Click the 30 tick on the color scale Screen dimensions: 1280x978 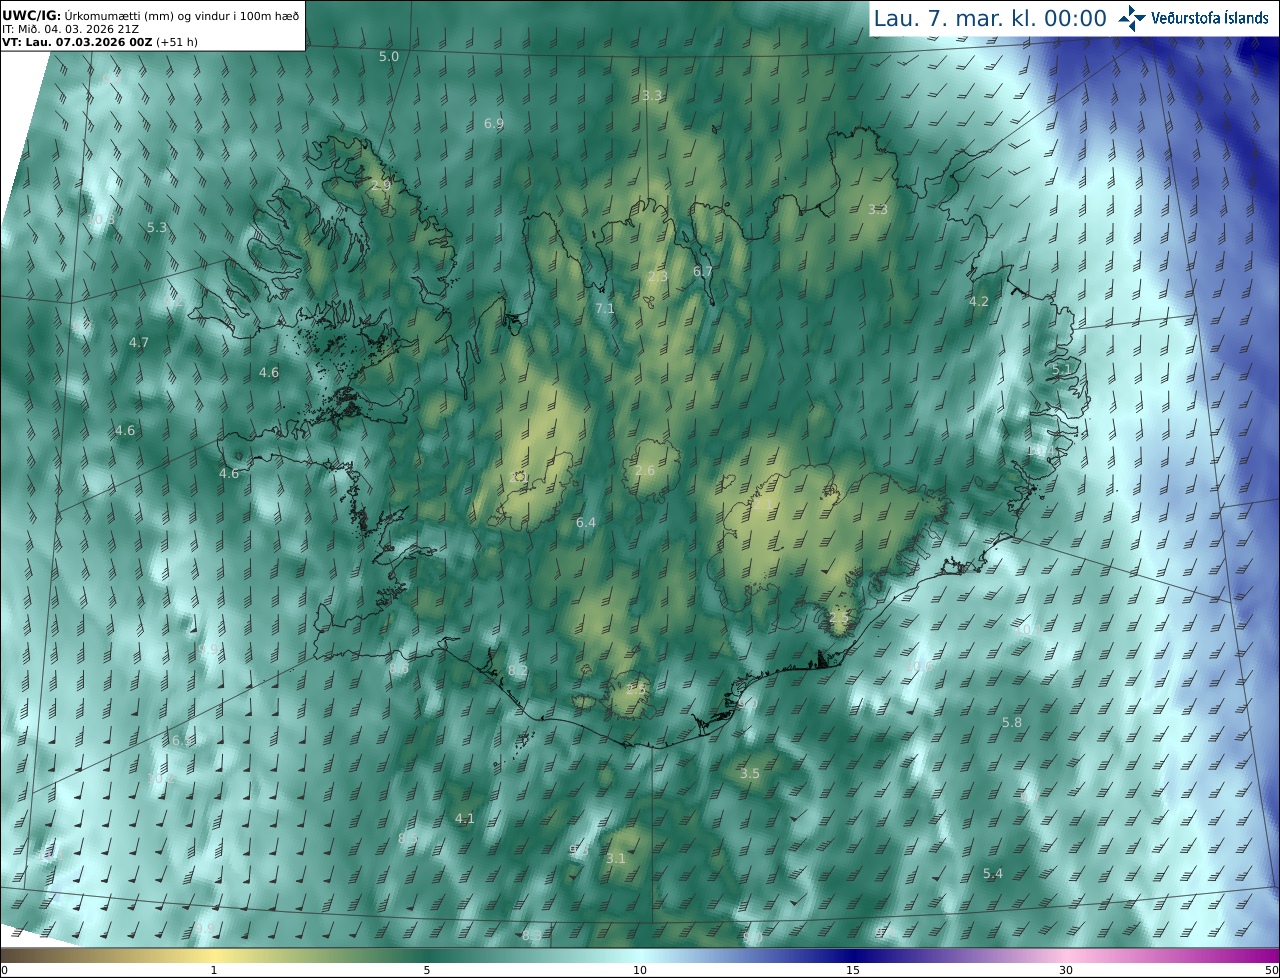pos(1066,971)
